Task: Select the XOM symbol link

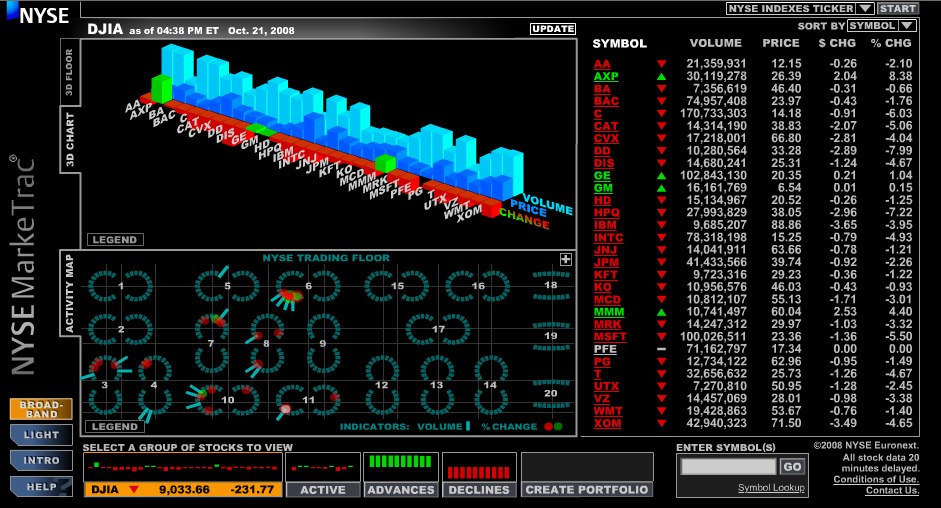Action: (x=607, y=423)
